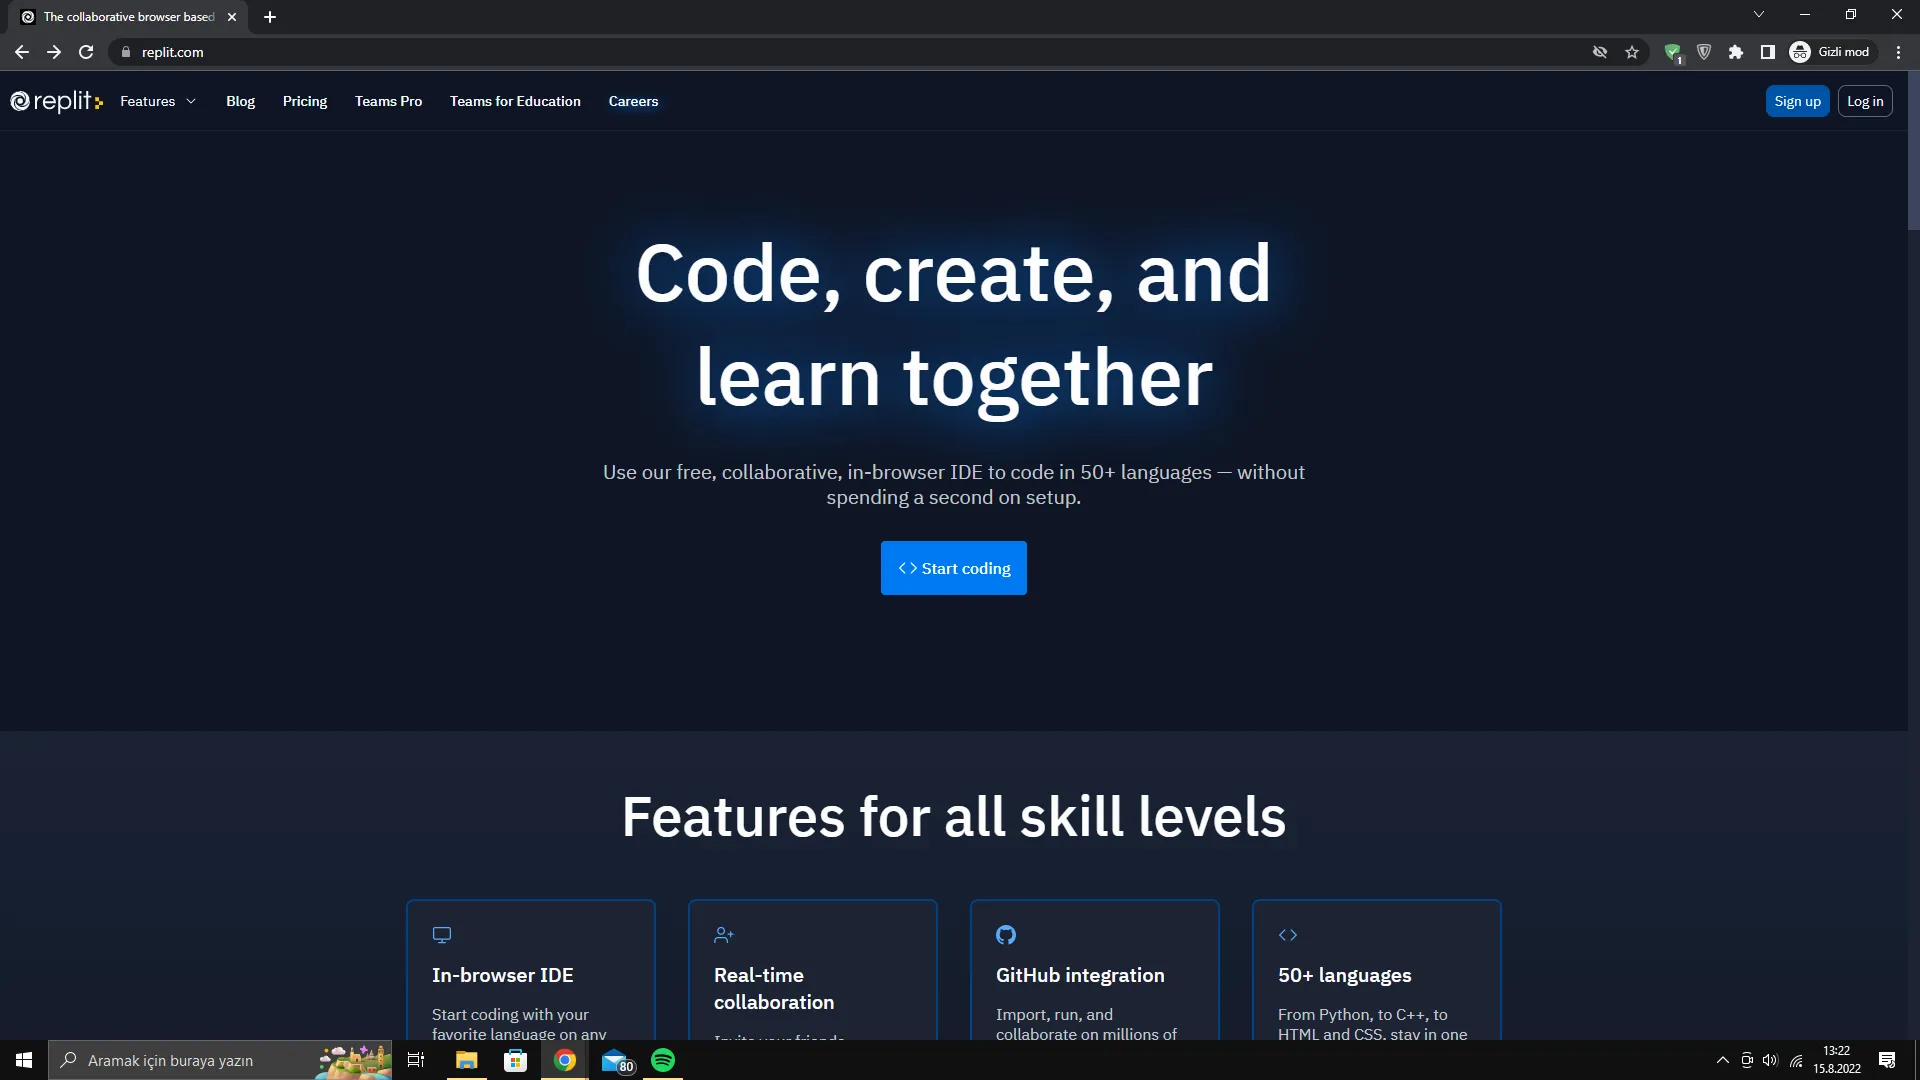Open Chrome three-dot menu

1898,52
